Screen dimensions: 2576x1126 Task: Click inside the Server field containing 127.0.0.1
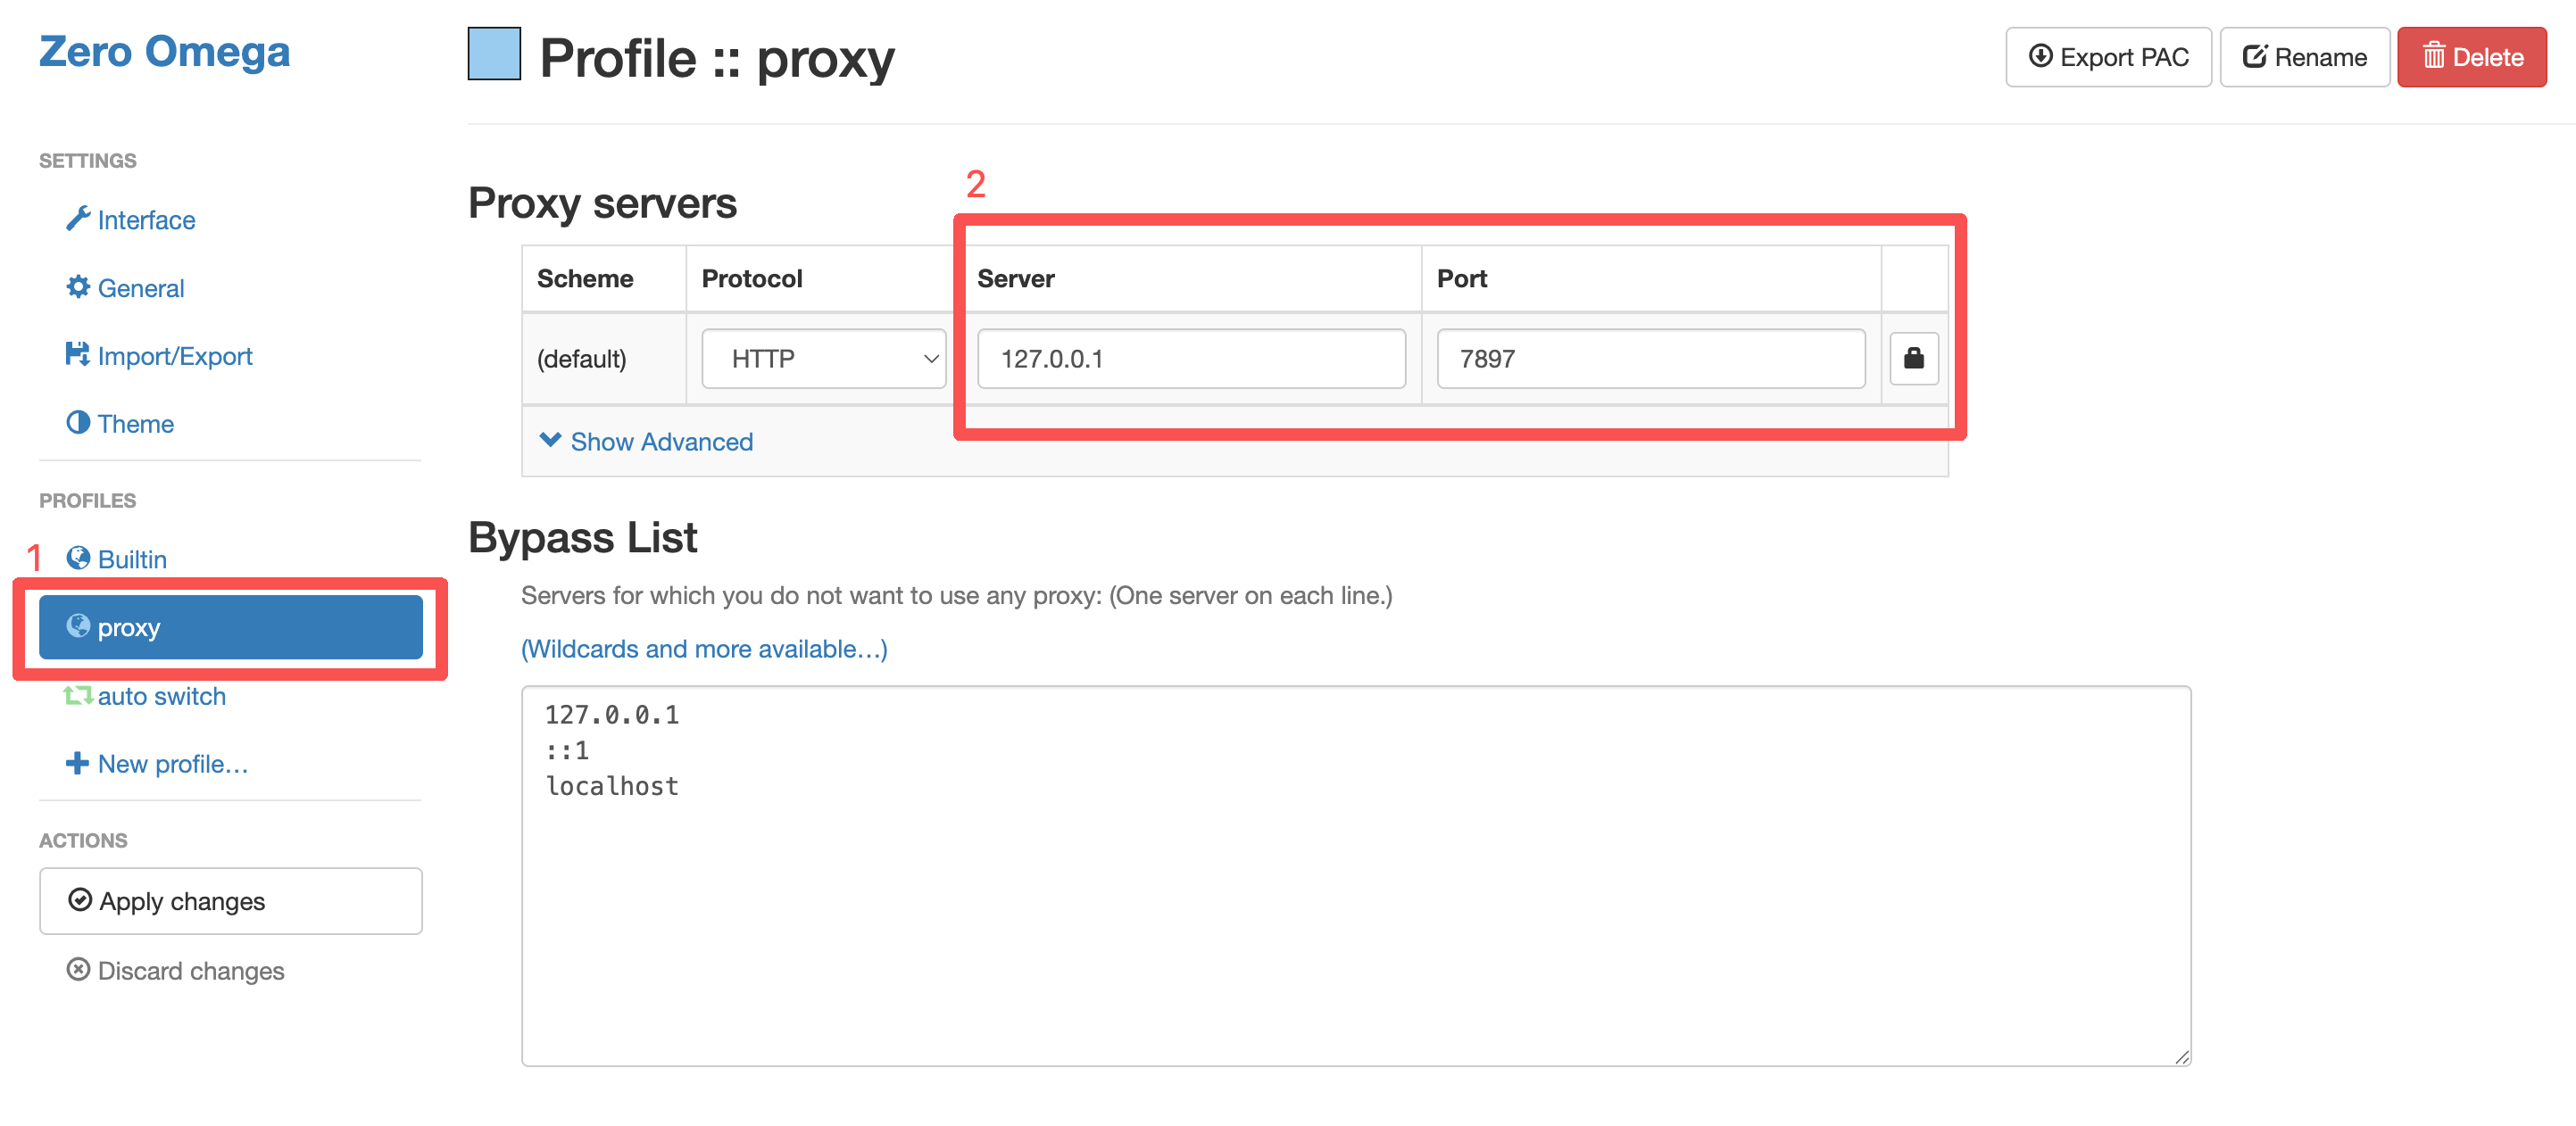tap(1190, 358)
